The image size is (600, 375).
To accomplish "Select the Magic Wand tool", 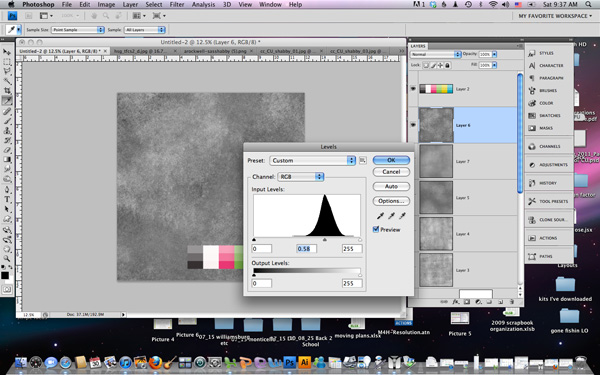I will 7,81.
